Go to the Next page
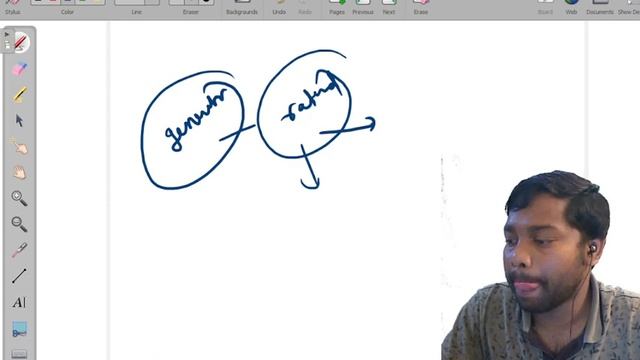 click(389, 7)
